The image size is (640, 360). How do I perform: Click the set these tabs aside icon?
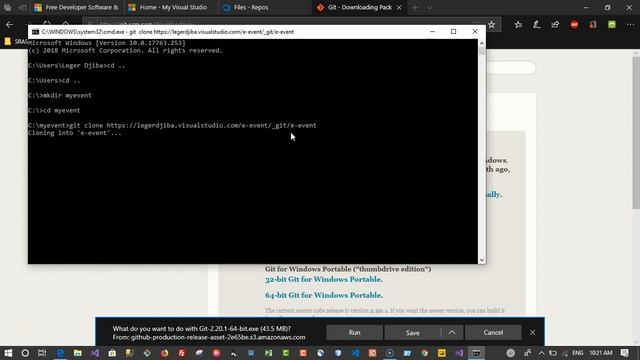22,7
